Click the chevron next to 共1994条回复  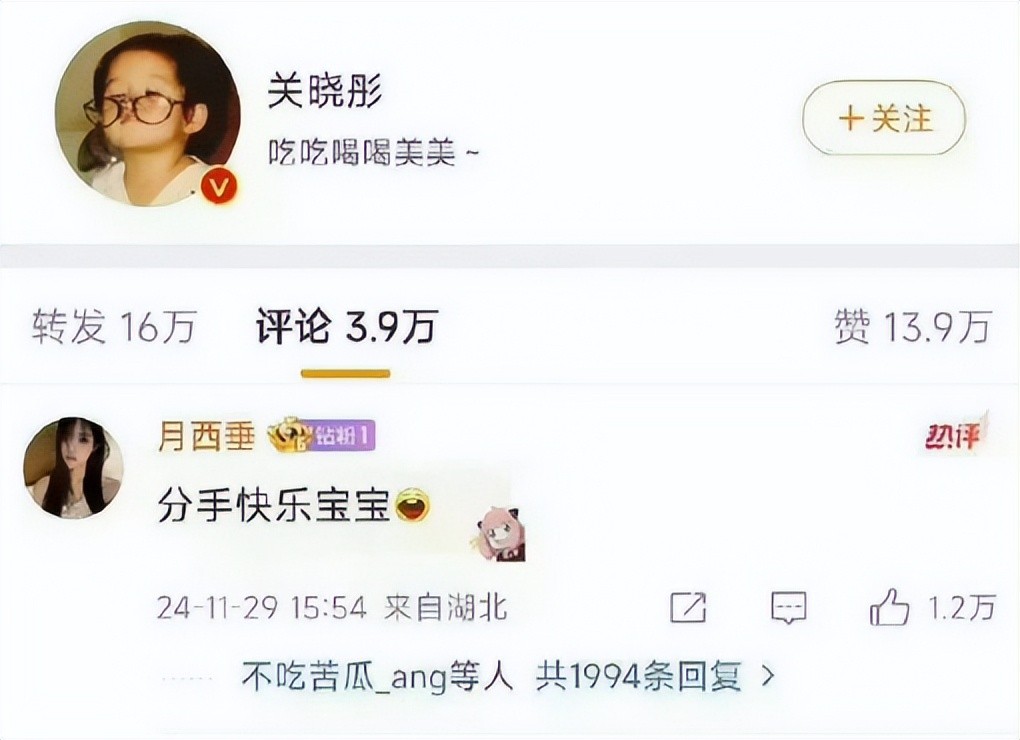[768, 678]
